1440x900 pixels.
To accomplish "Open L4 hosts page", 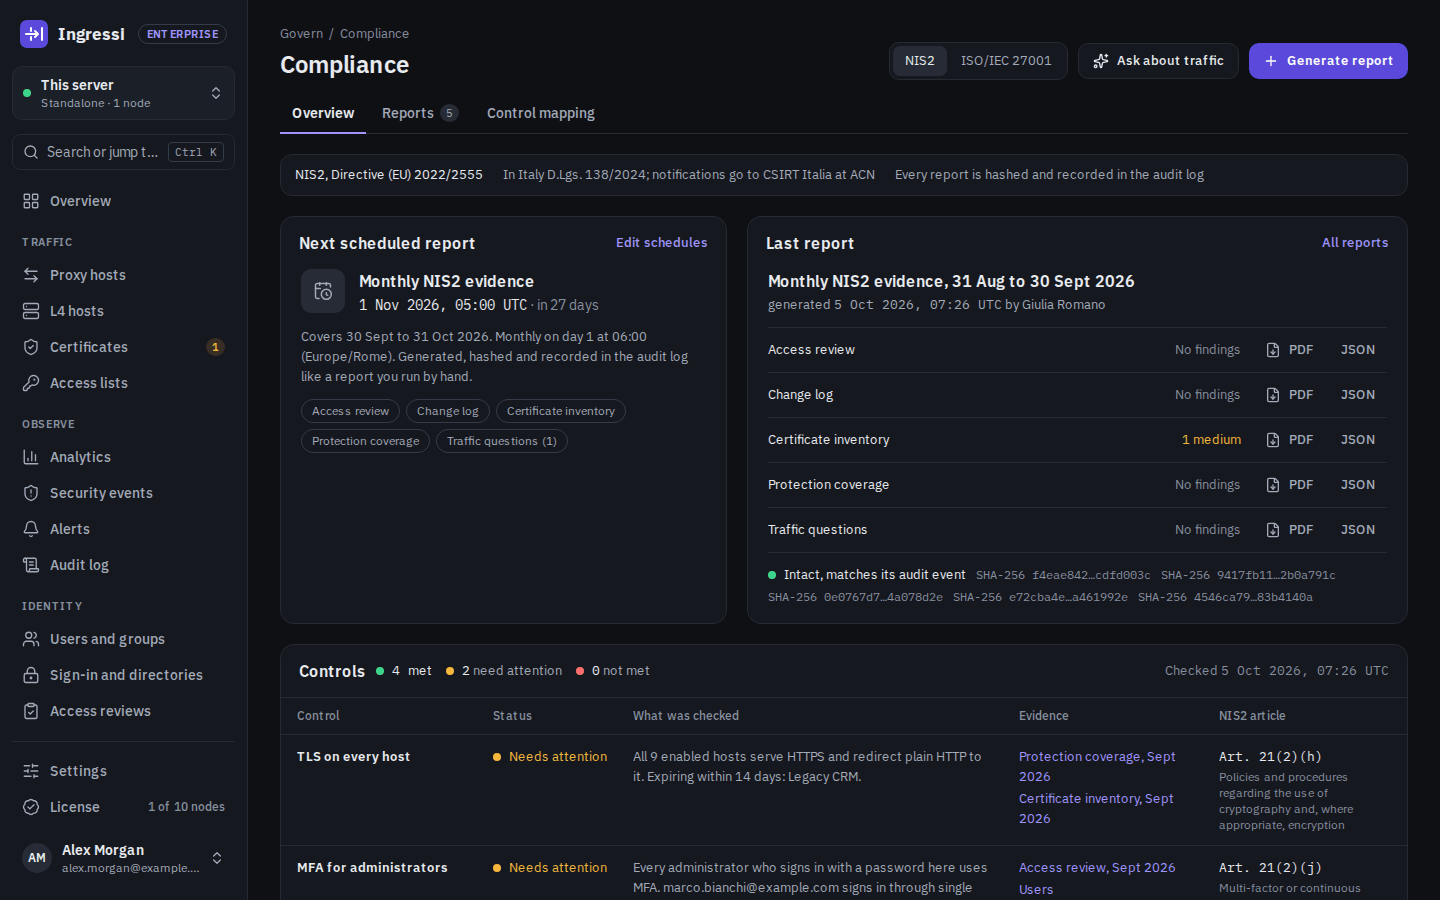I will pos(123,311).
